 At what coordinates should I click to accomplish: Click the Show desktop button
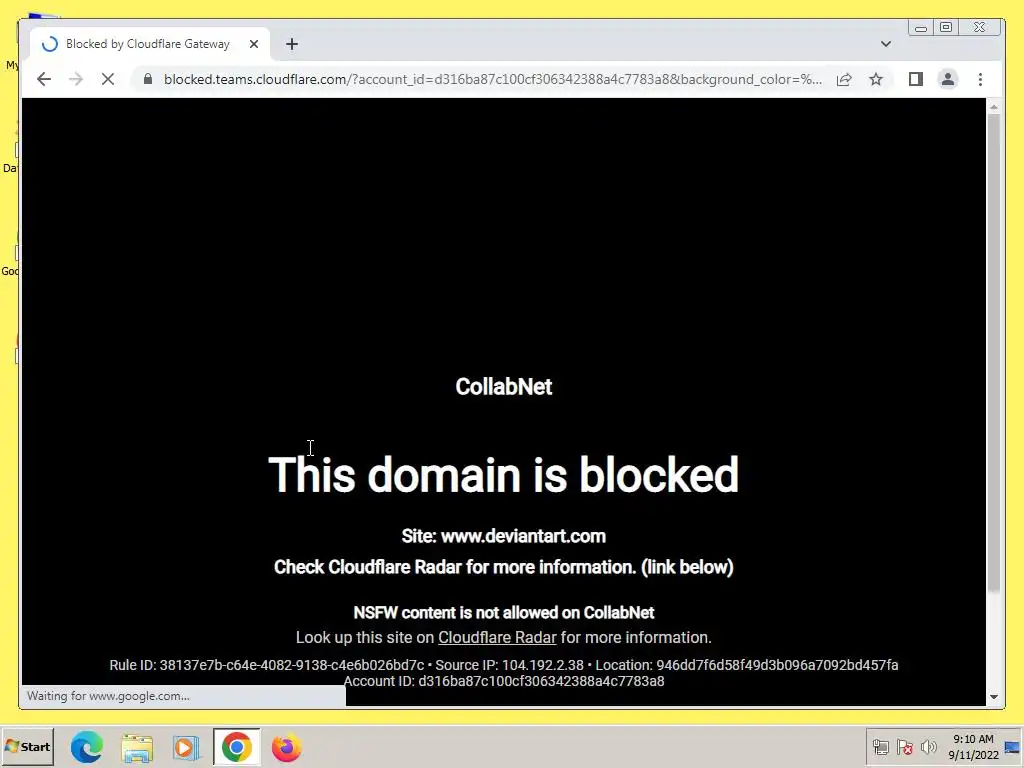point(1013,747)
